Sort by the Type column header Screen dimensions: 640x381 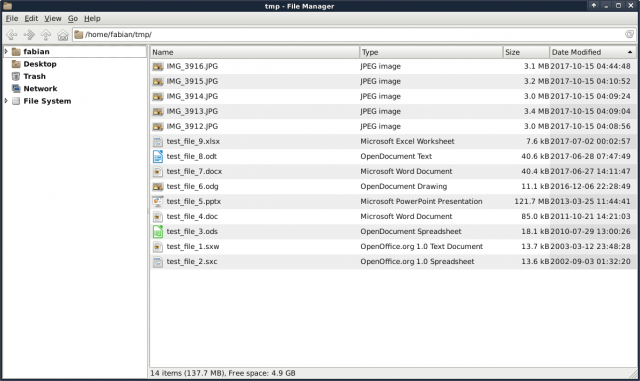coord(431,52)
